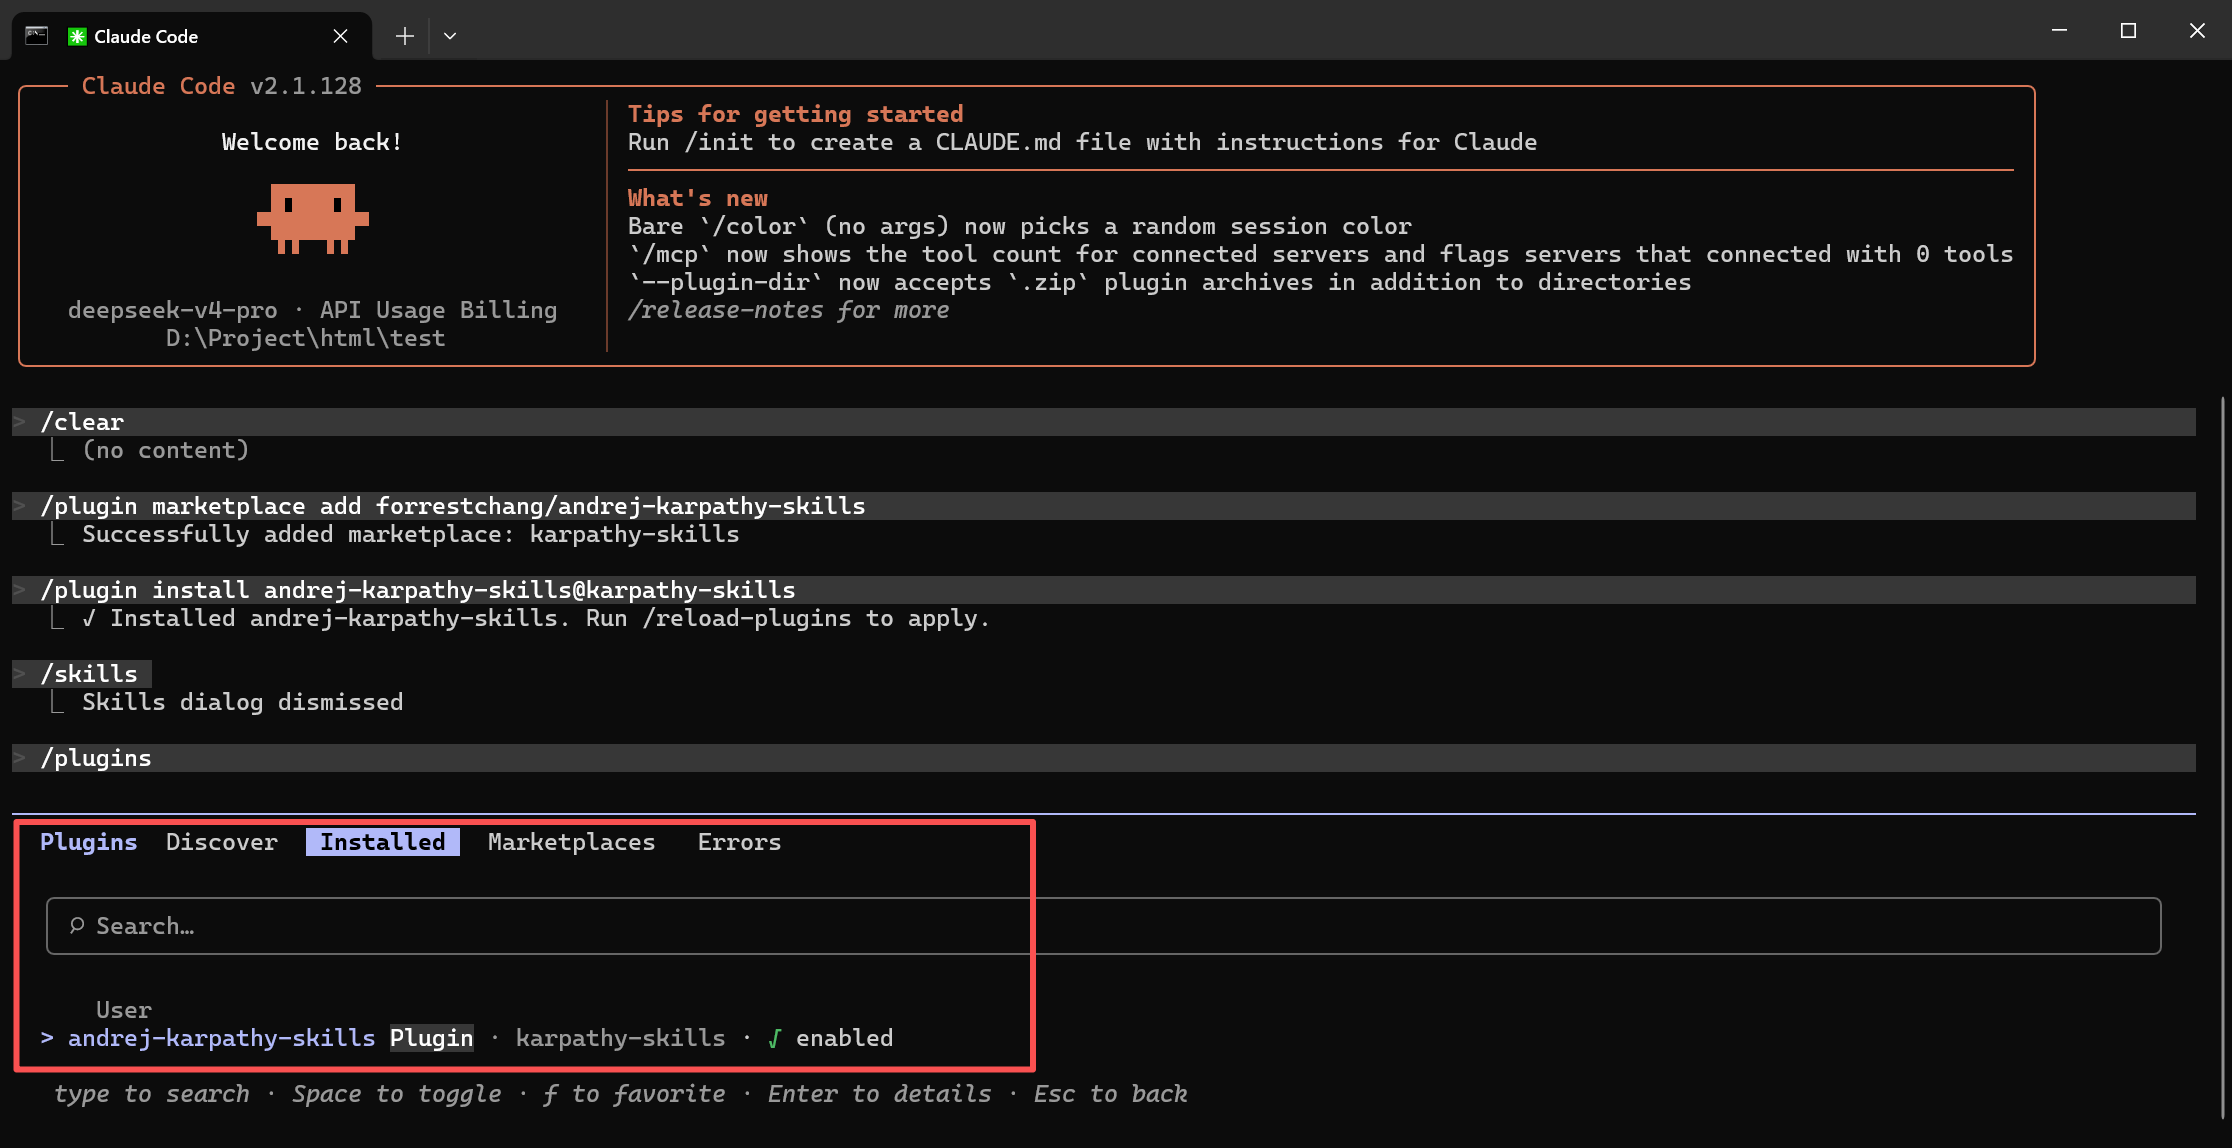The width and height of the screenshot is (2232, 1148).
Task: Click 'deepseek-v4-pro · API Usage Billing' text
Action: 313,310
